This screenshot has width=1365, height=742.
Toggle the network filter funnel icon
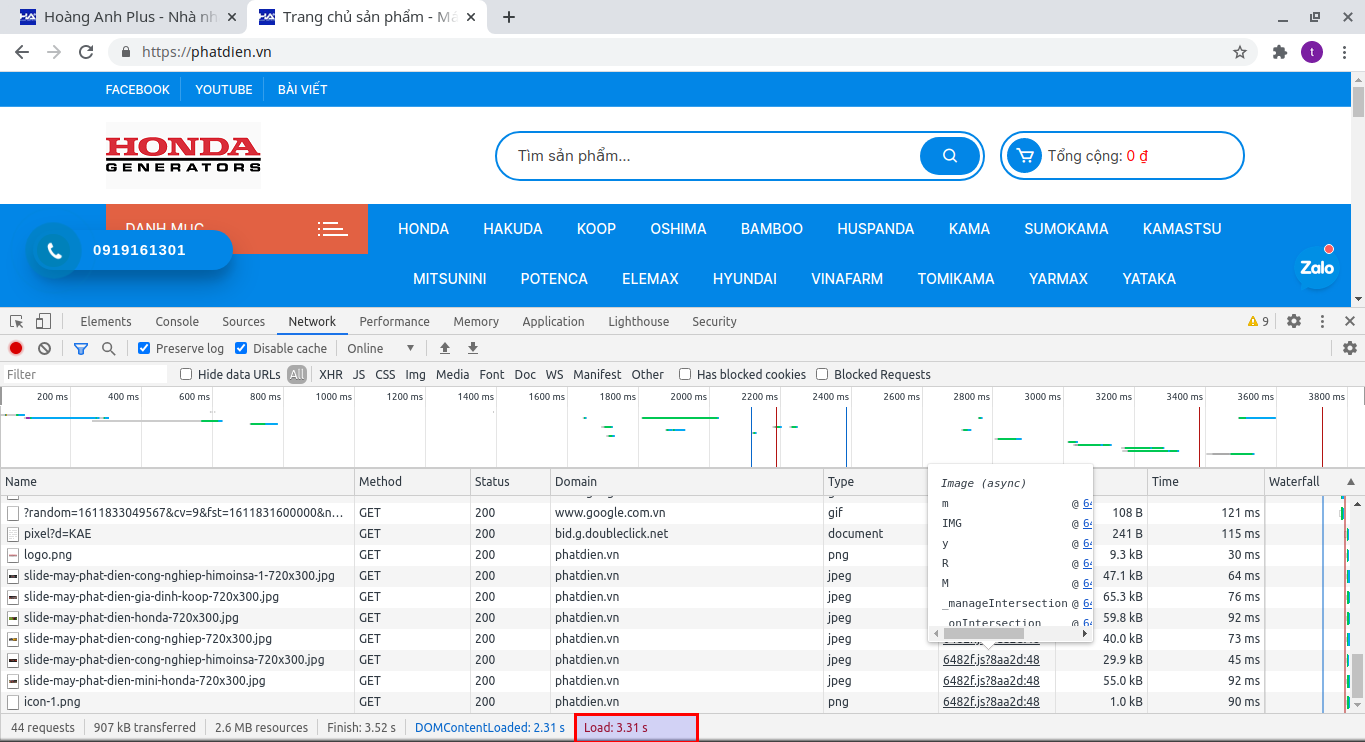(x=81, y=348)
